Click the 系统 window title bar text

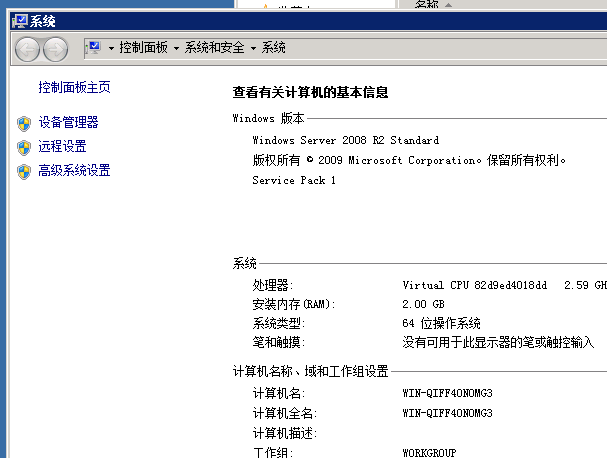43,21
